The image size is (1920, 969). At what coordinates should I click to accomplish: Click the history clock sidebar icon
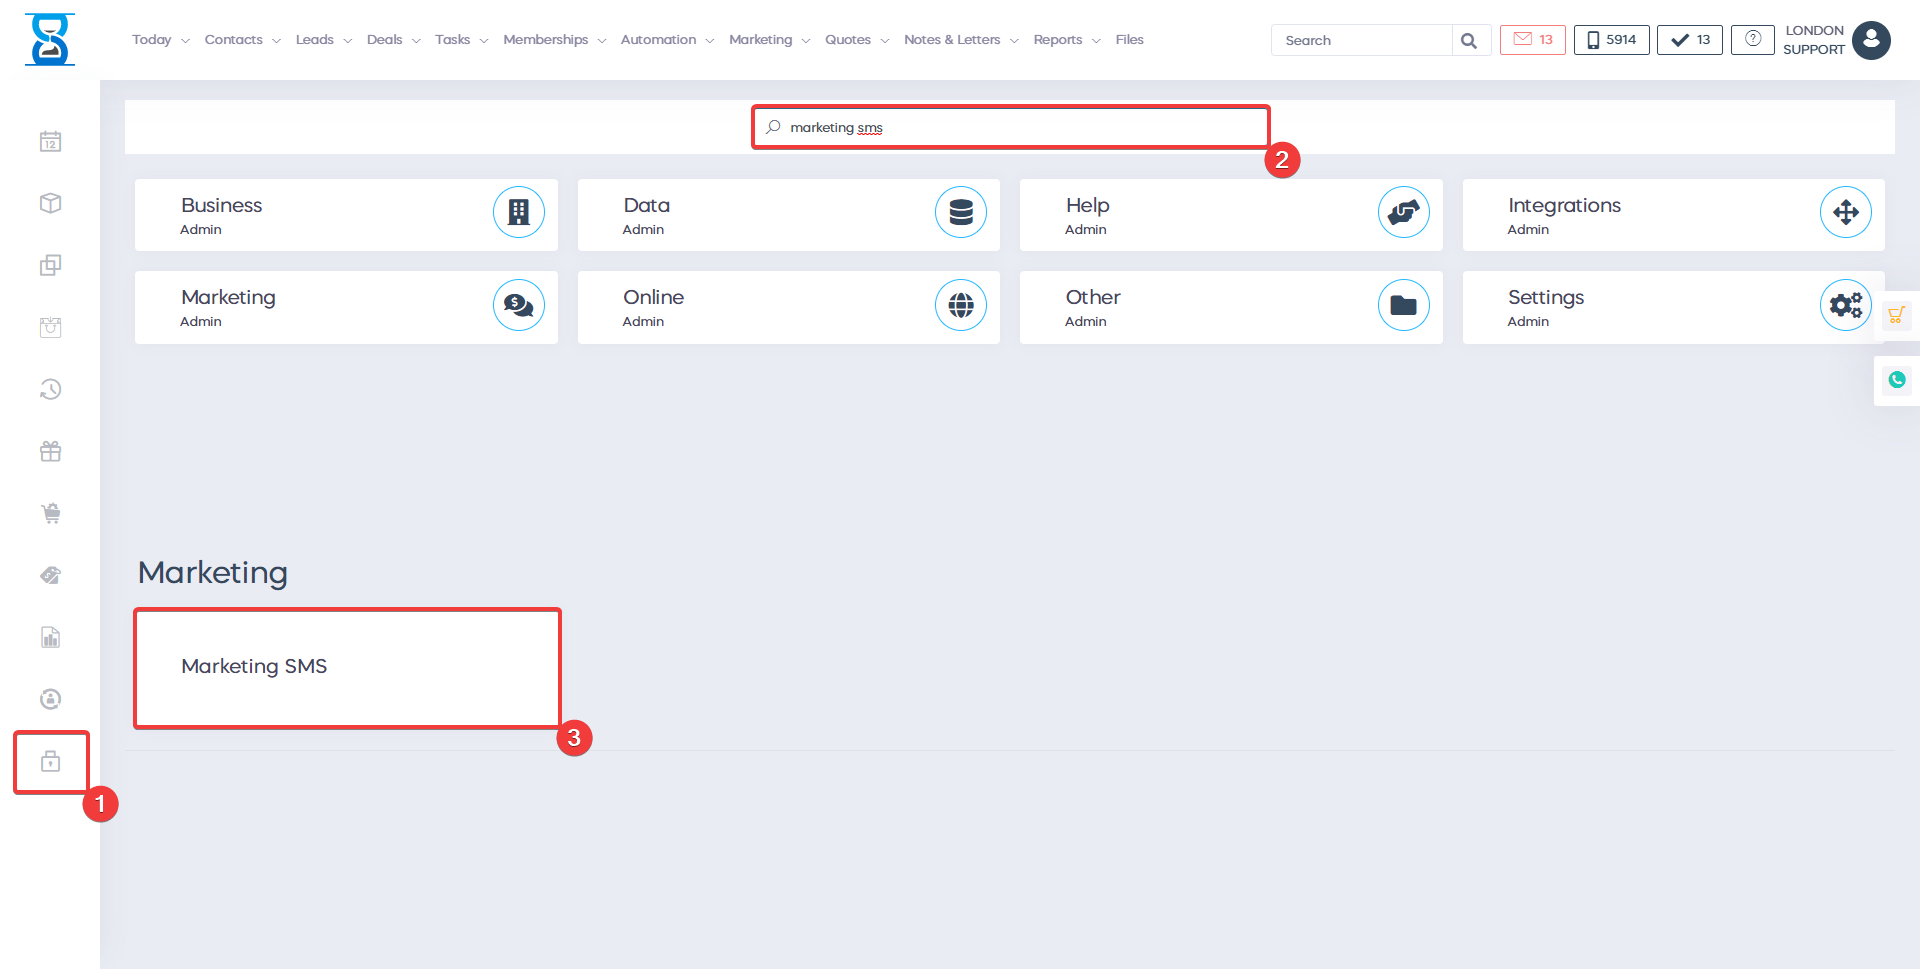tap(50, 389)
